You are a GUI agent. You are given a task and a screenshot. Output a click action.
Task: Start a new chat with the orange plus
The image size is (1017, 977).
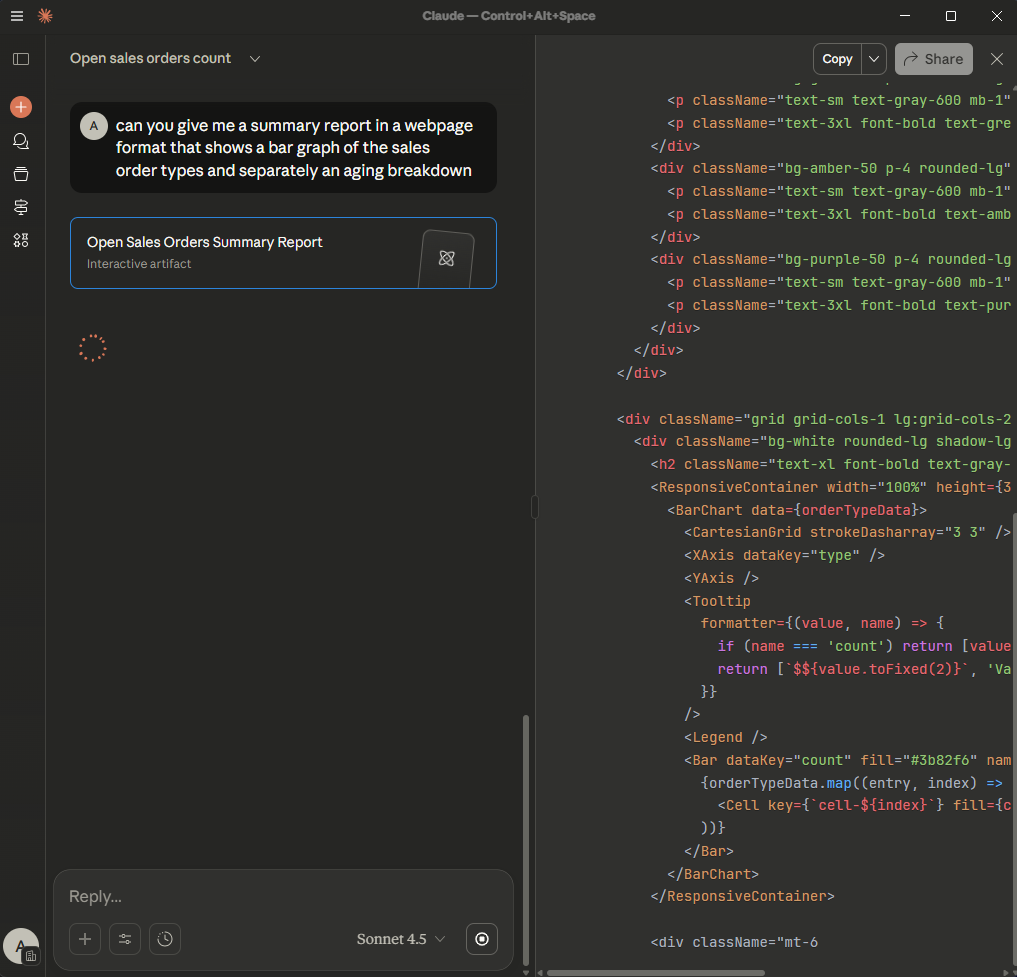click(21, 107)
